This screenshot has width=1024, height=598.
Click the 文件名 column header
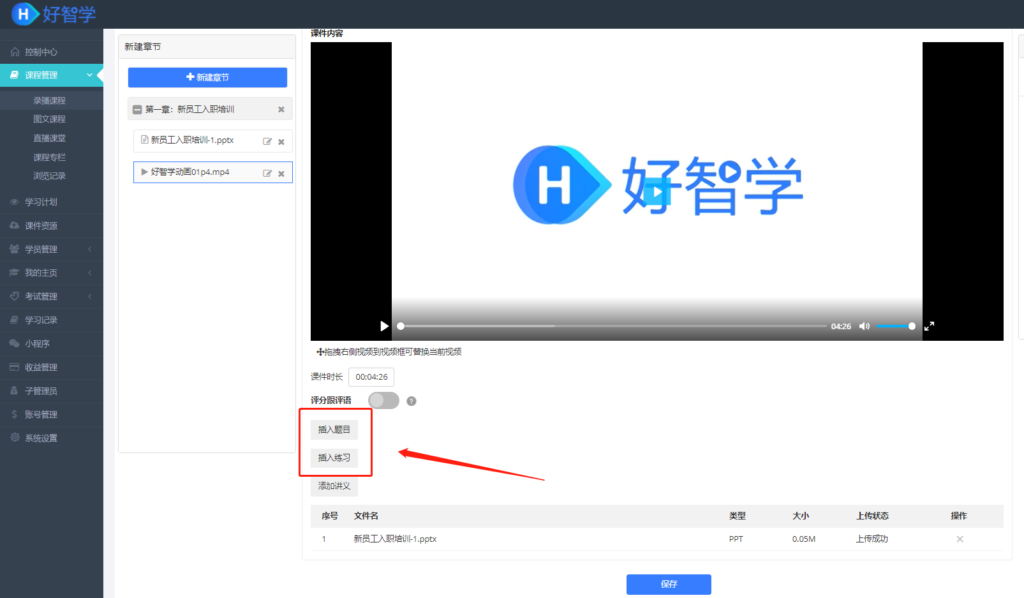click(x=366, y=516)
